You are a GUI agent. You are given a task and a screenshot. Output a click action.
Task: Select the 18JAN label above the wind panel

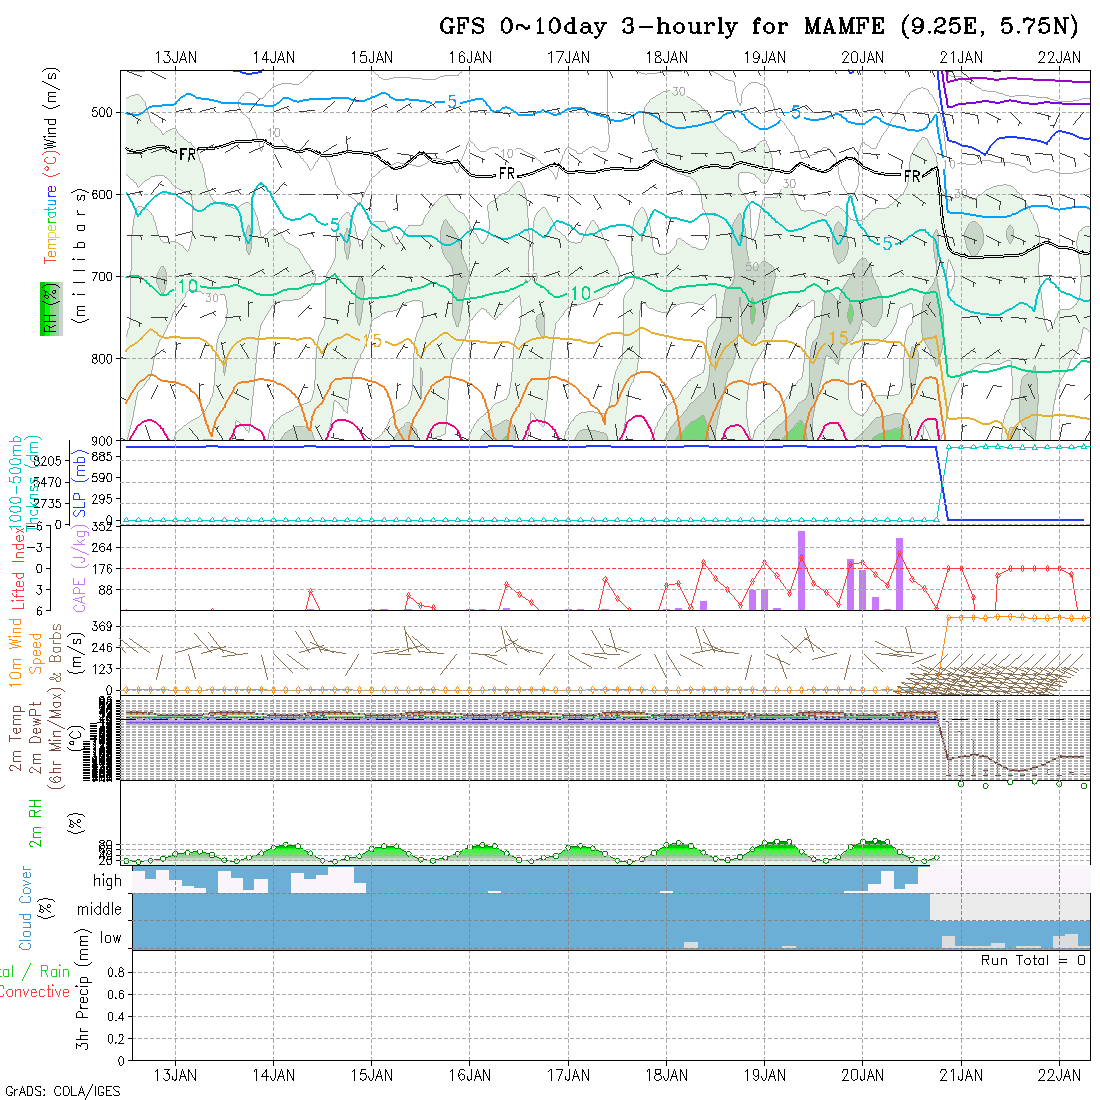click(666, 58)
